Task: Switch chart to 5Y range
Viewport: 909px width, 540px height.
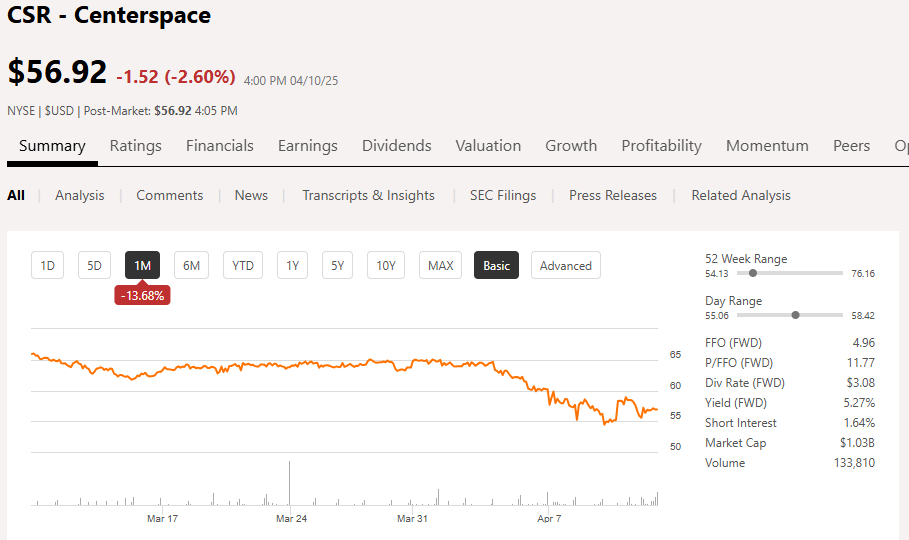Action: (338, 266)
